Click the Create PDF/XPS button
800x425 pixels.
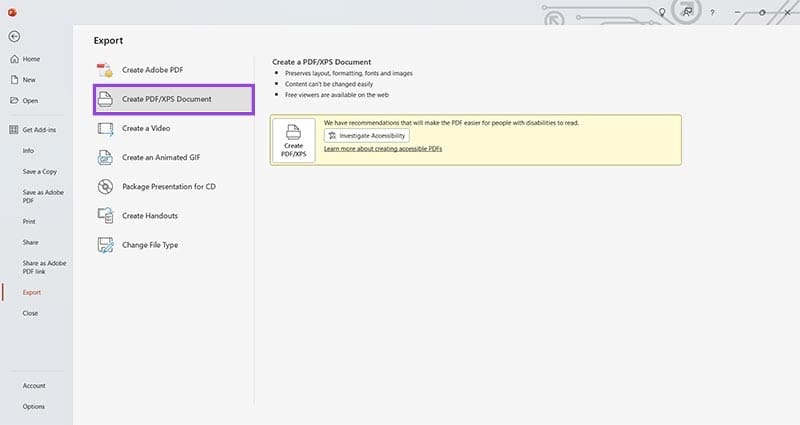coord(293,140)
